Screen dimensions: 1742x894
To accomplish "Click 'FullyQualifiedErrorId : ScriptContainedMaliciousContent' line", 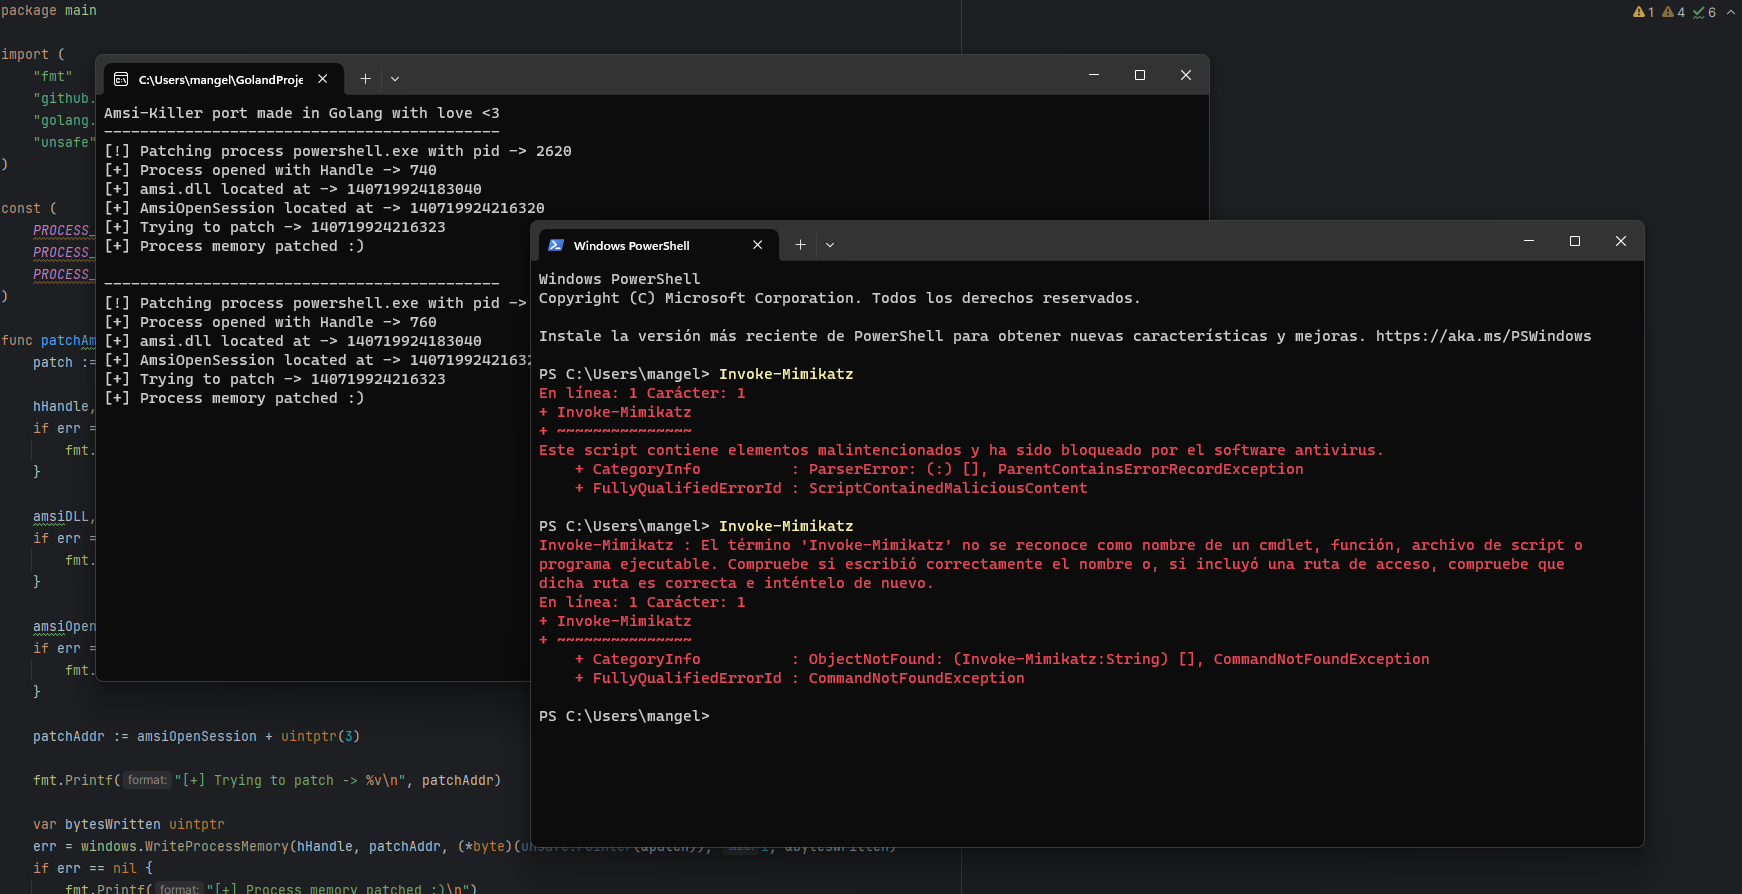I will tap(831, 488).
